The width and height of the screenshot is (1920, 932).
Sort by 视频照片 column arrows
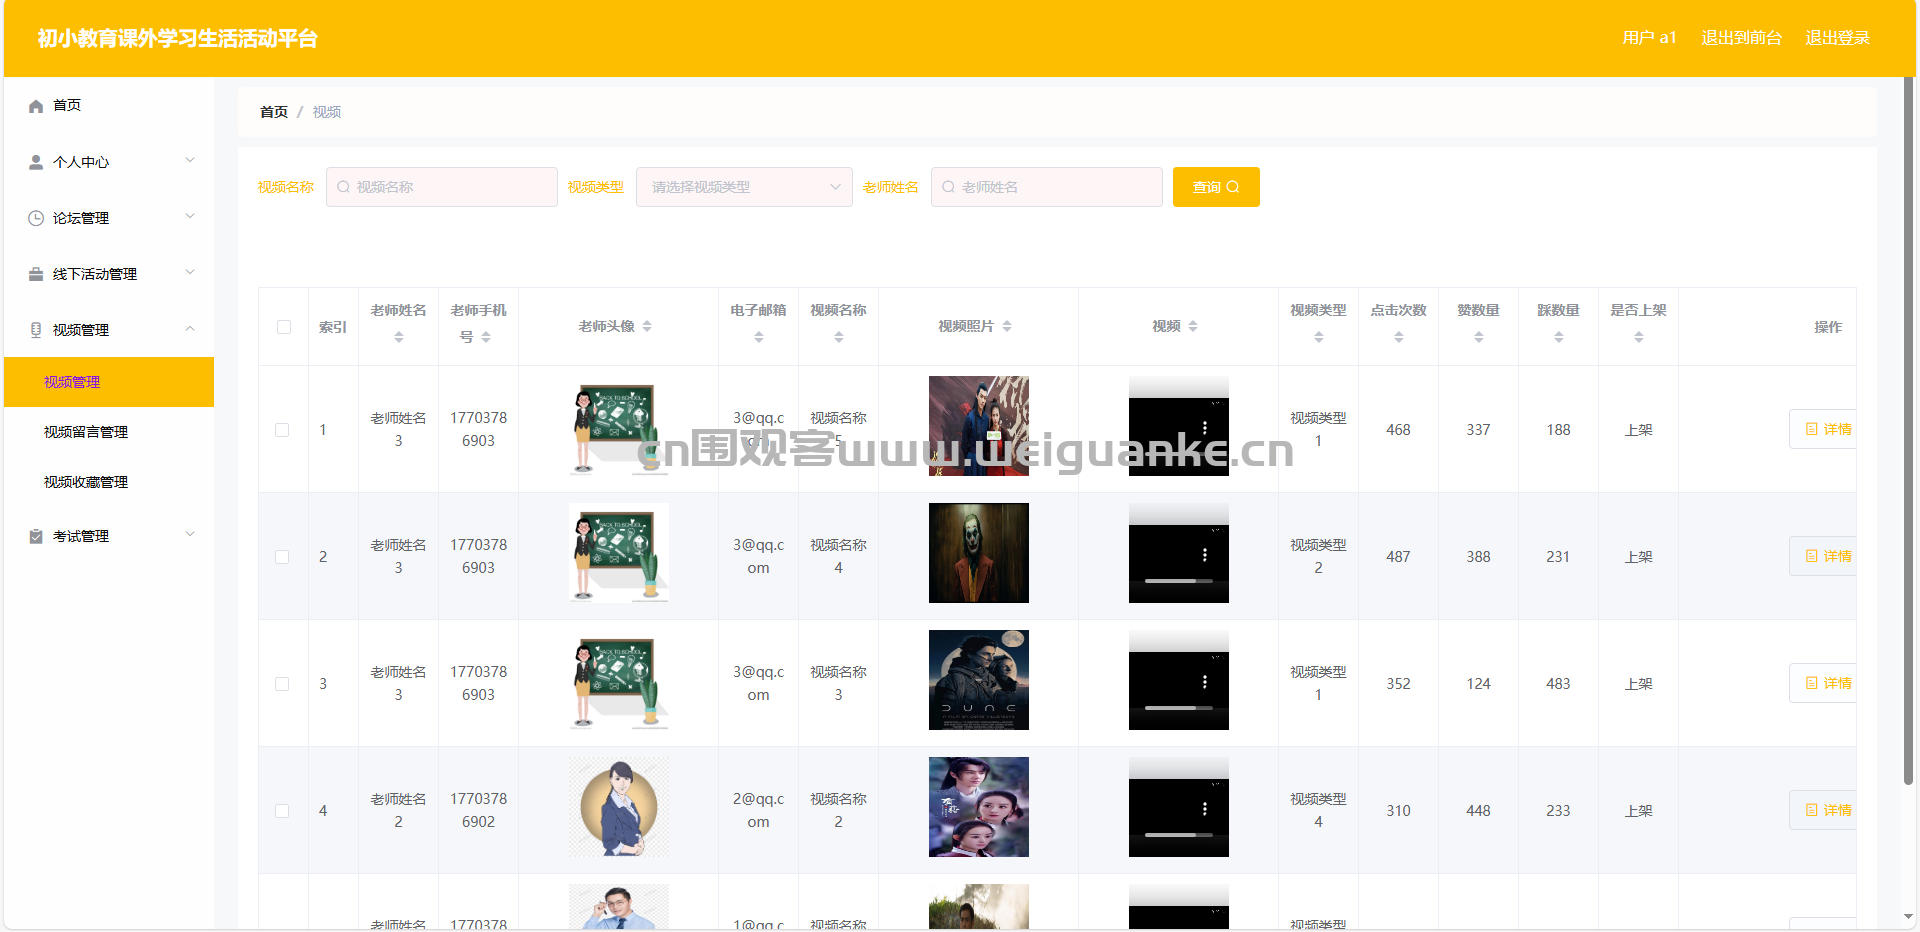click(1007, 326)
